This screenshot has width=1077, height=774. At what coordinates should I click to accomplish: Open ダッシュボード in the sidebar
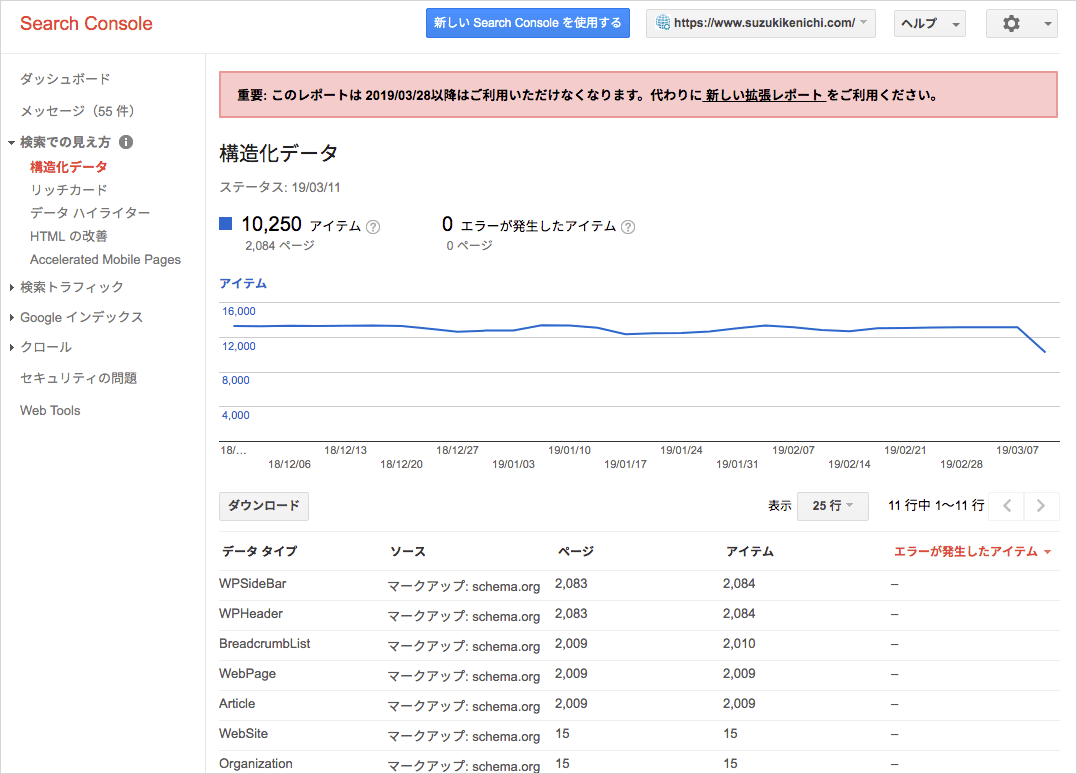click(x=65, y=79)
